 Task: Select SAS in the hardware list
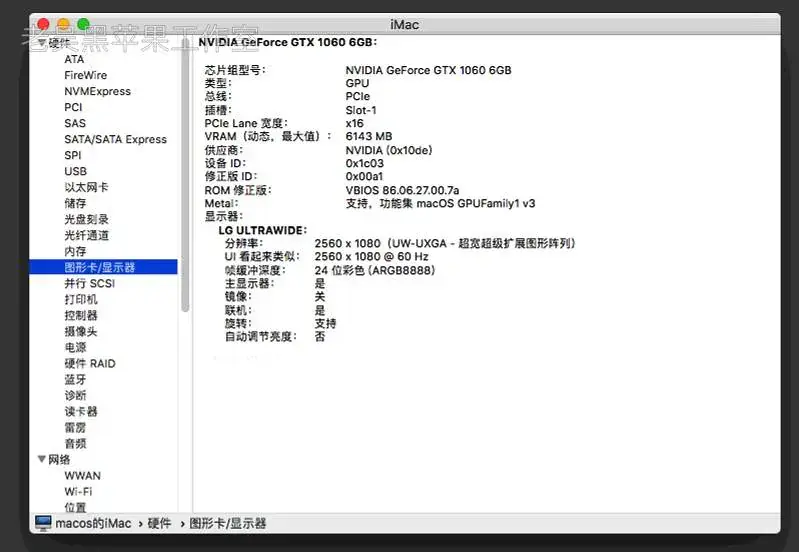click(75, 123)
